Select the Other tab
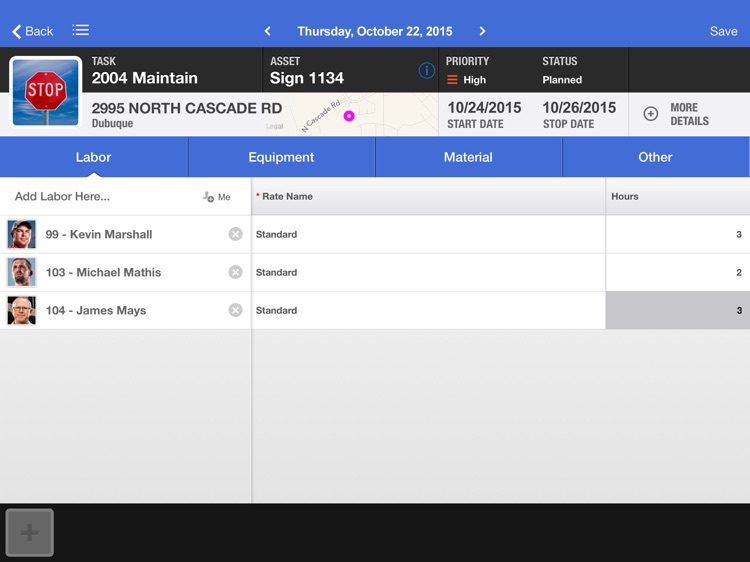750x562 pixels. click(655, 157)
